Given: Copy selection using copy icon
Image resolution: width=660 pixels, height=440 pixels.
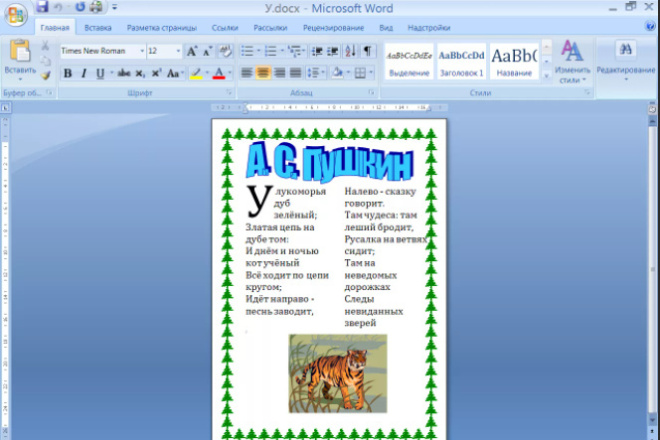Looking at the screenshot, I should (x=45, y=61).
